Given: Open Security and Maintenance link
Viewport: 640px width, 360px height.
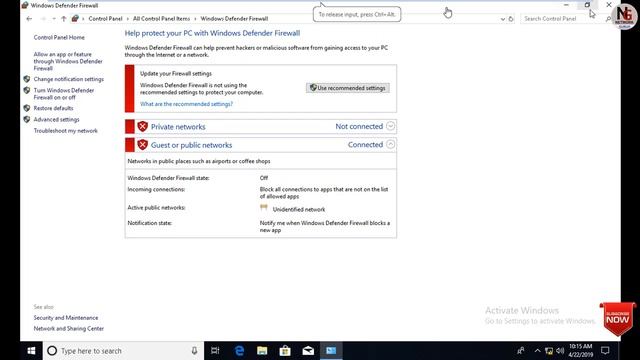Looking at the screenshot, I should (66, 318).
